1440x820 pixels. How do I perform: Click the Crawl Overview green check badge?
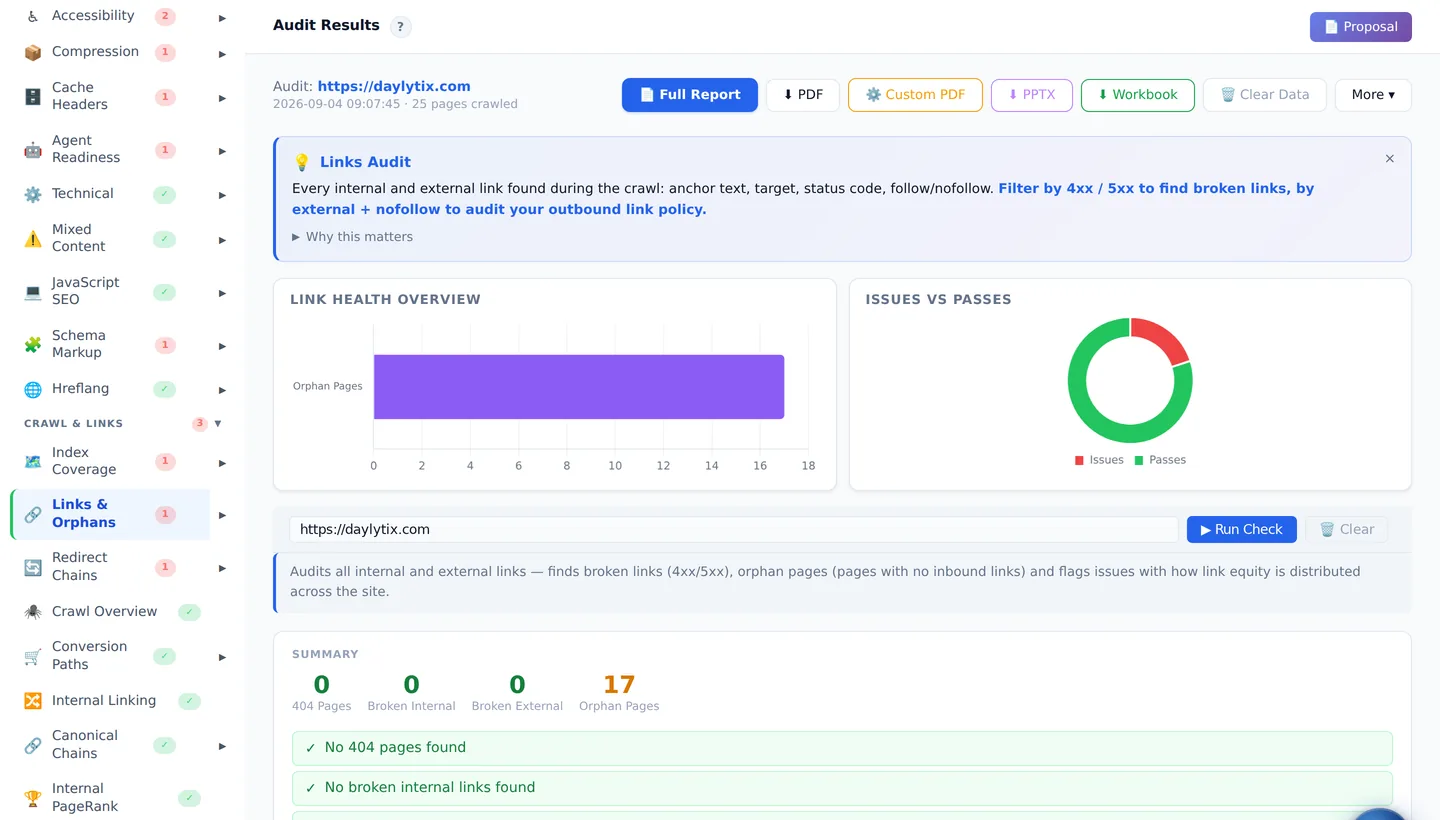(189, 612)
